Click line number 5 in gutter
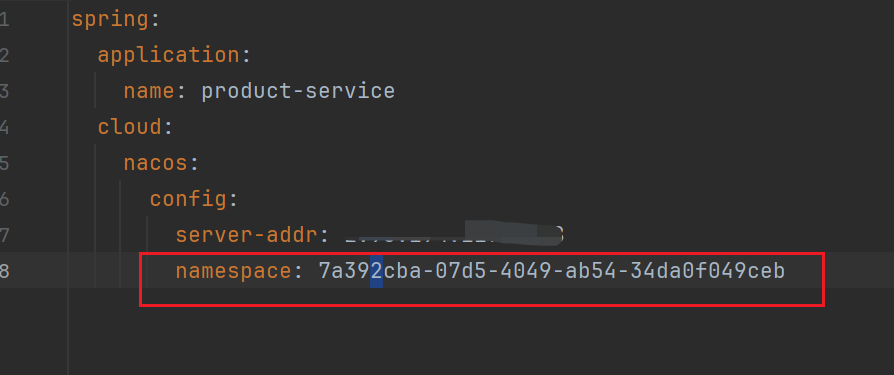Viewport: 894px width, 375px height. click(5, 163)
